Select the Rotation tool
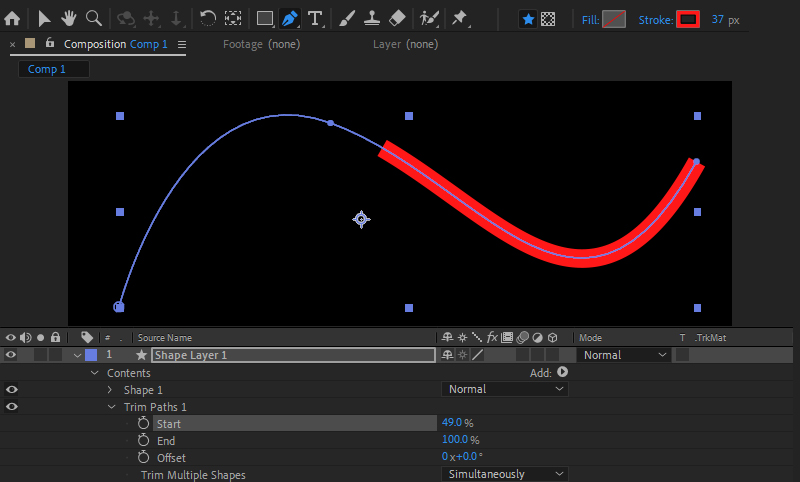The height and width of the screenshot is (482, 800). (207, 18)
